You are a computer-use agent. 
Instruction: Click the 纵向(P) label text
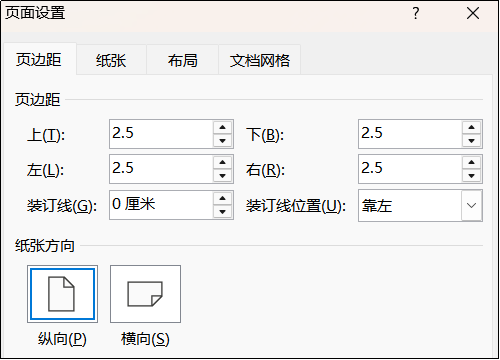(62, 339)
